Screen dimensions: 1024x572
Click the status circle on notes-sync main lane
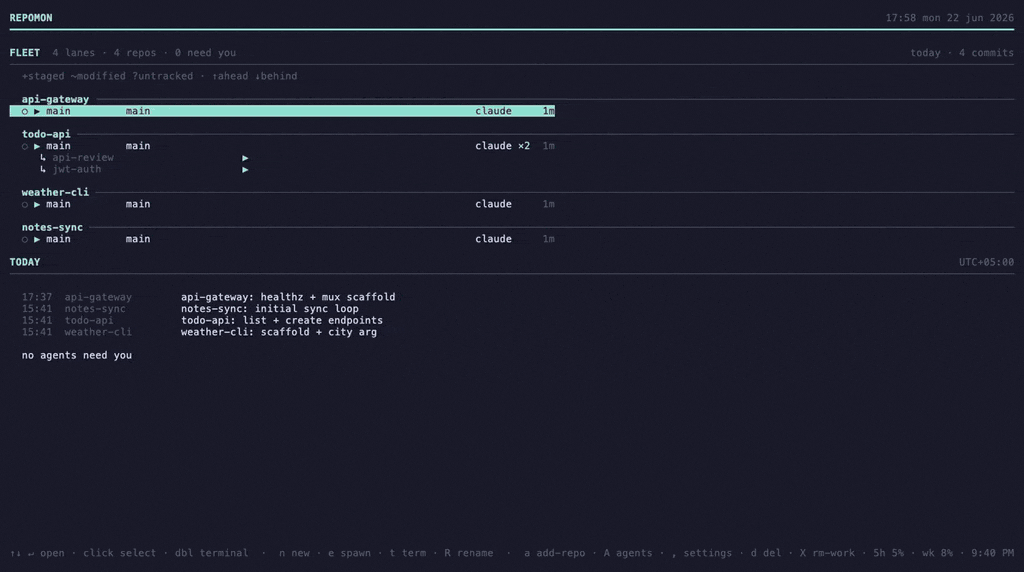click(x=25, y=240)
